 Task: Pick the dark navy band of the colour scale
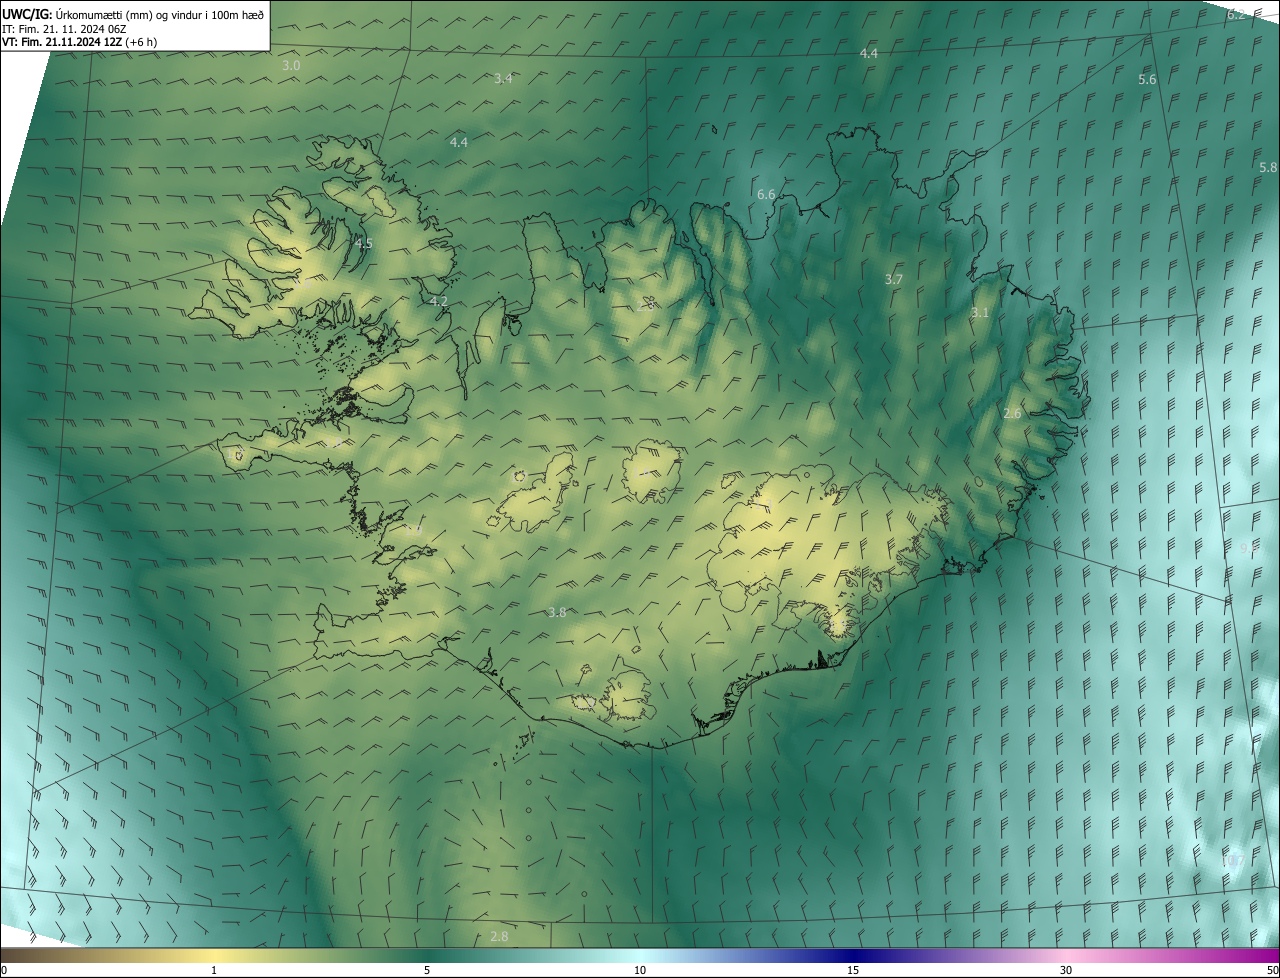[x=853, y=955]
